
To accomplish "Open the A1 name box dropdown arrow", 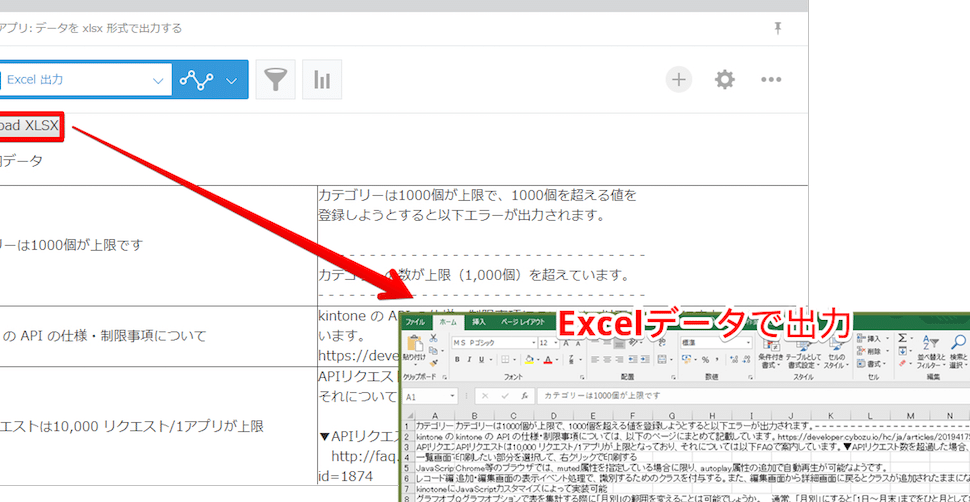I will point(453,396).
